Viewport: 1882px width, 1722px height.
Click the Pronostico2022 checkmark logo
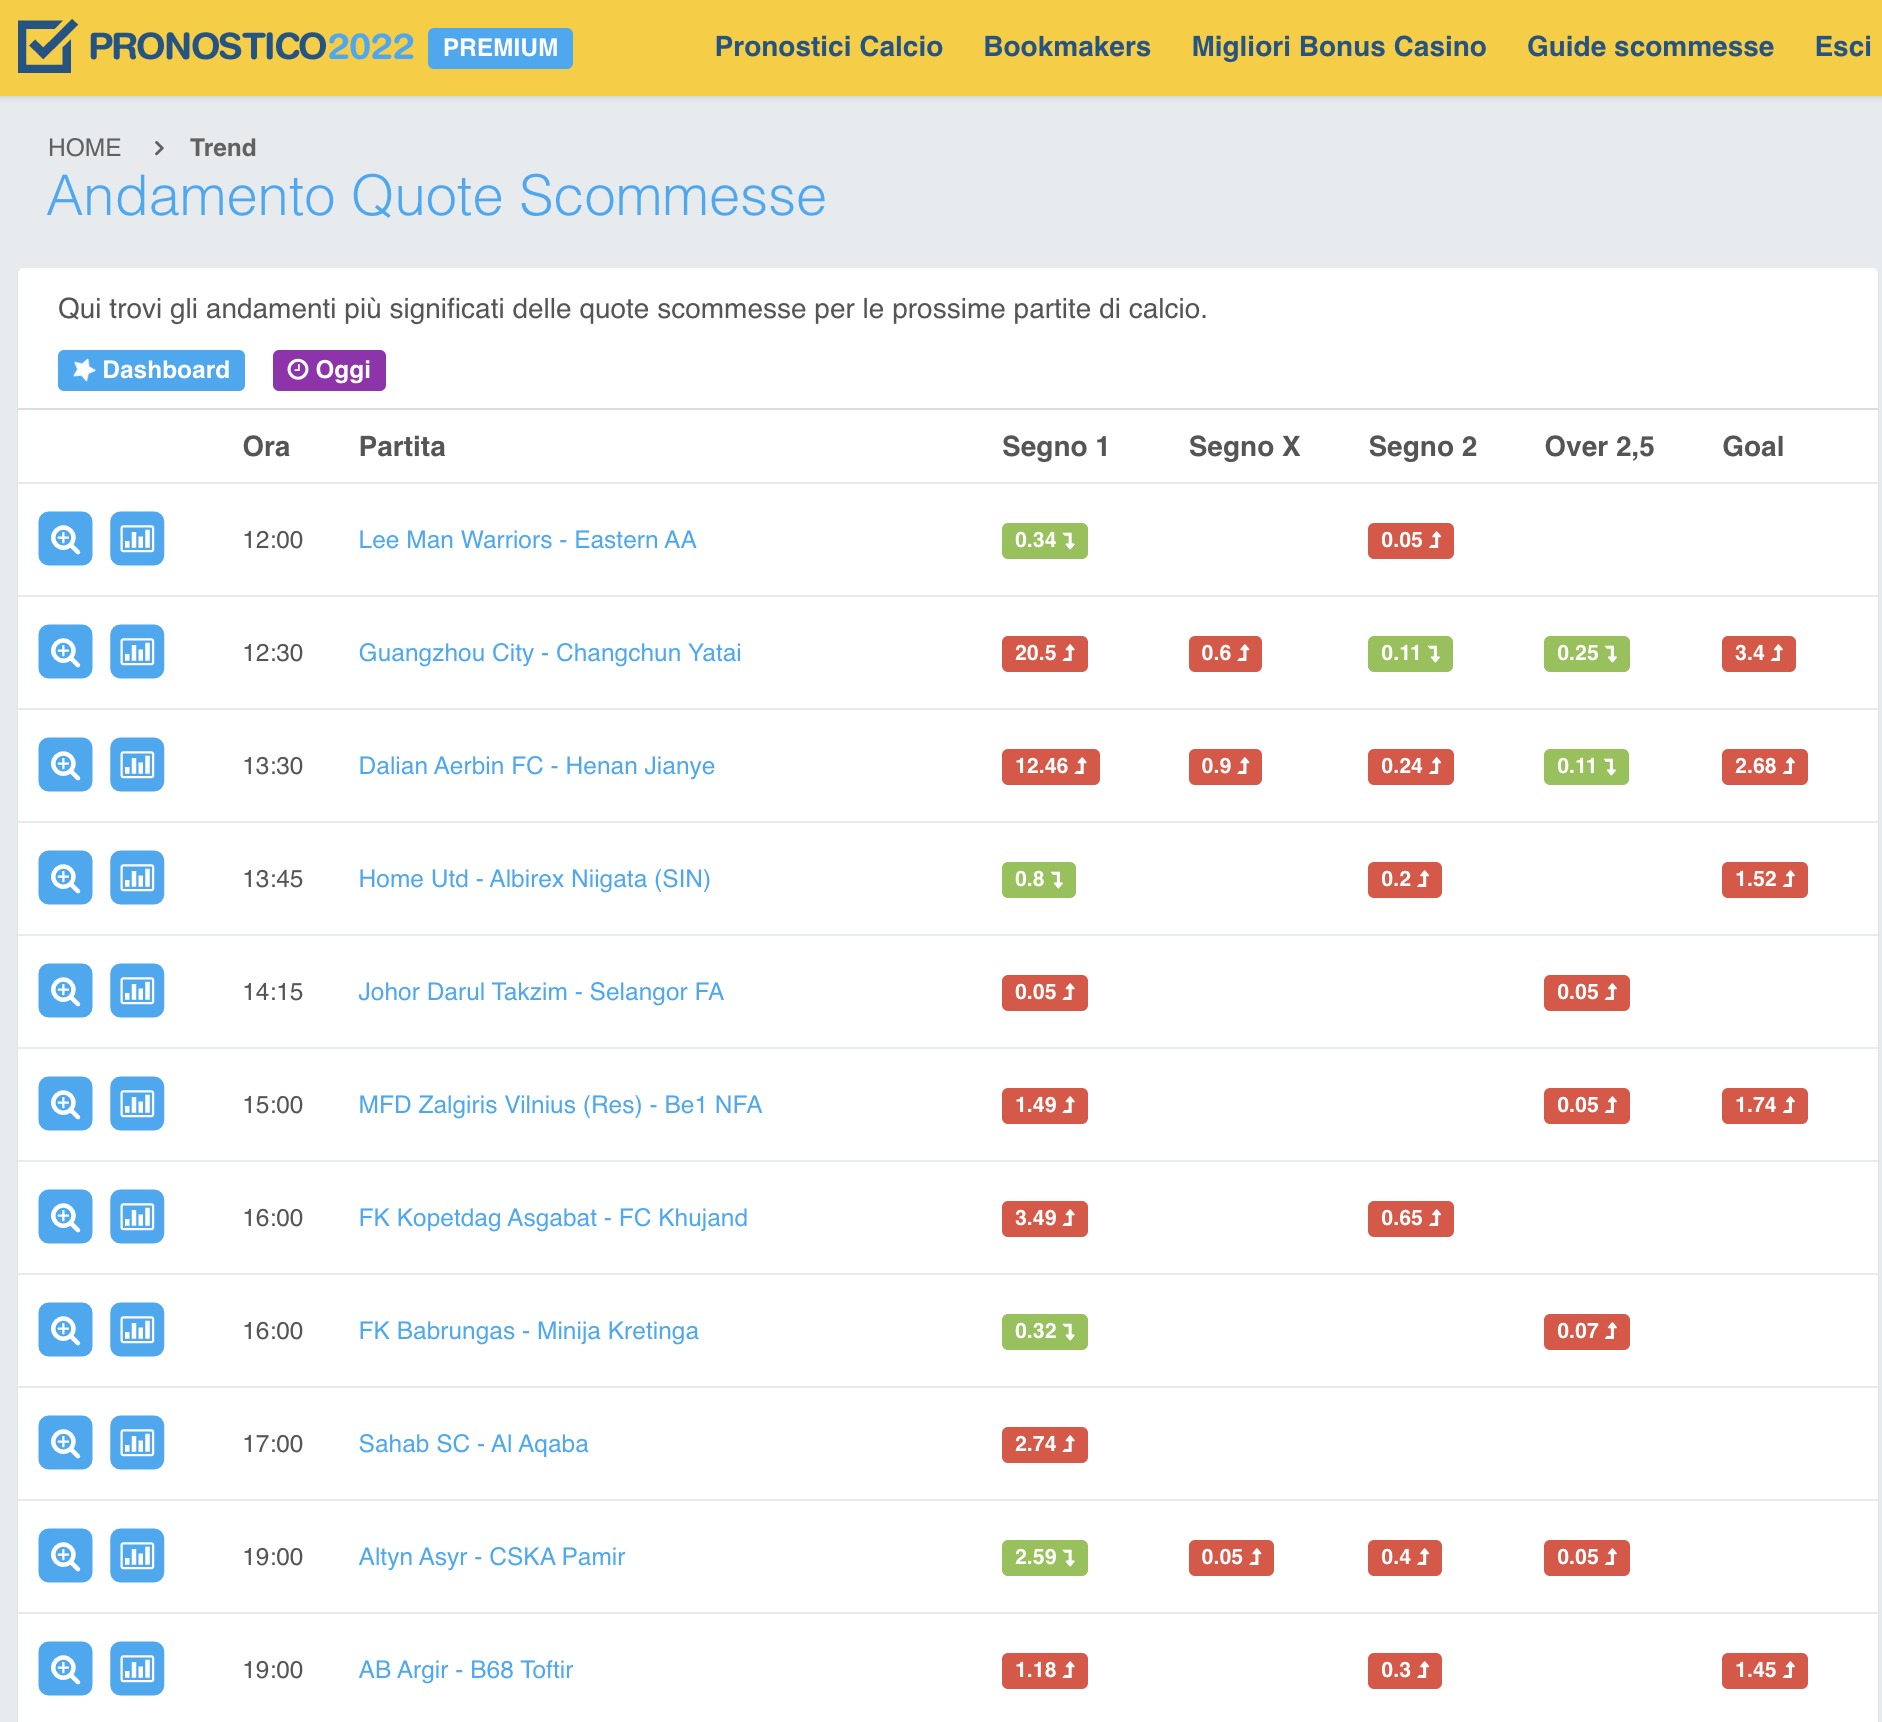(47, 46)
